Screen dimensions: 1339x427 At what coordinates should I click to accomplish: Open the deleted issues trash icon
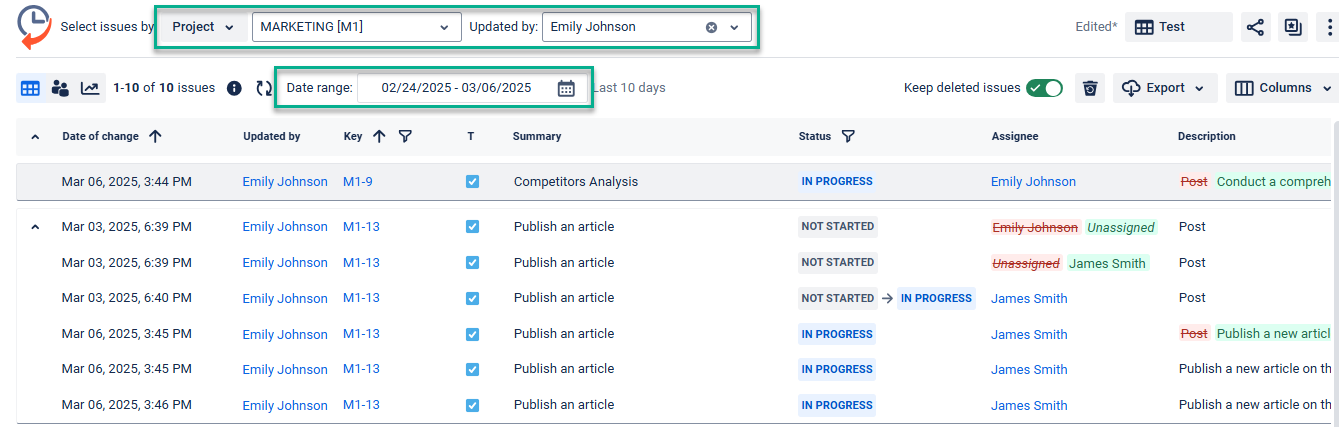[x=1090, y=88]
